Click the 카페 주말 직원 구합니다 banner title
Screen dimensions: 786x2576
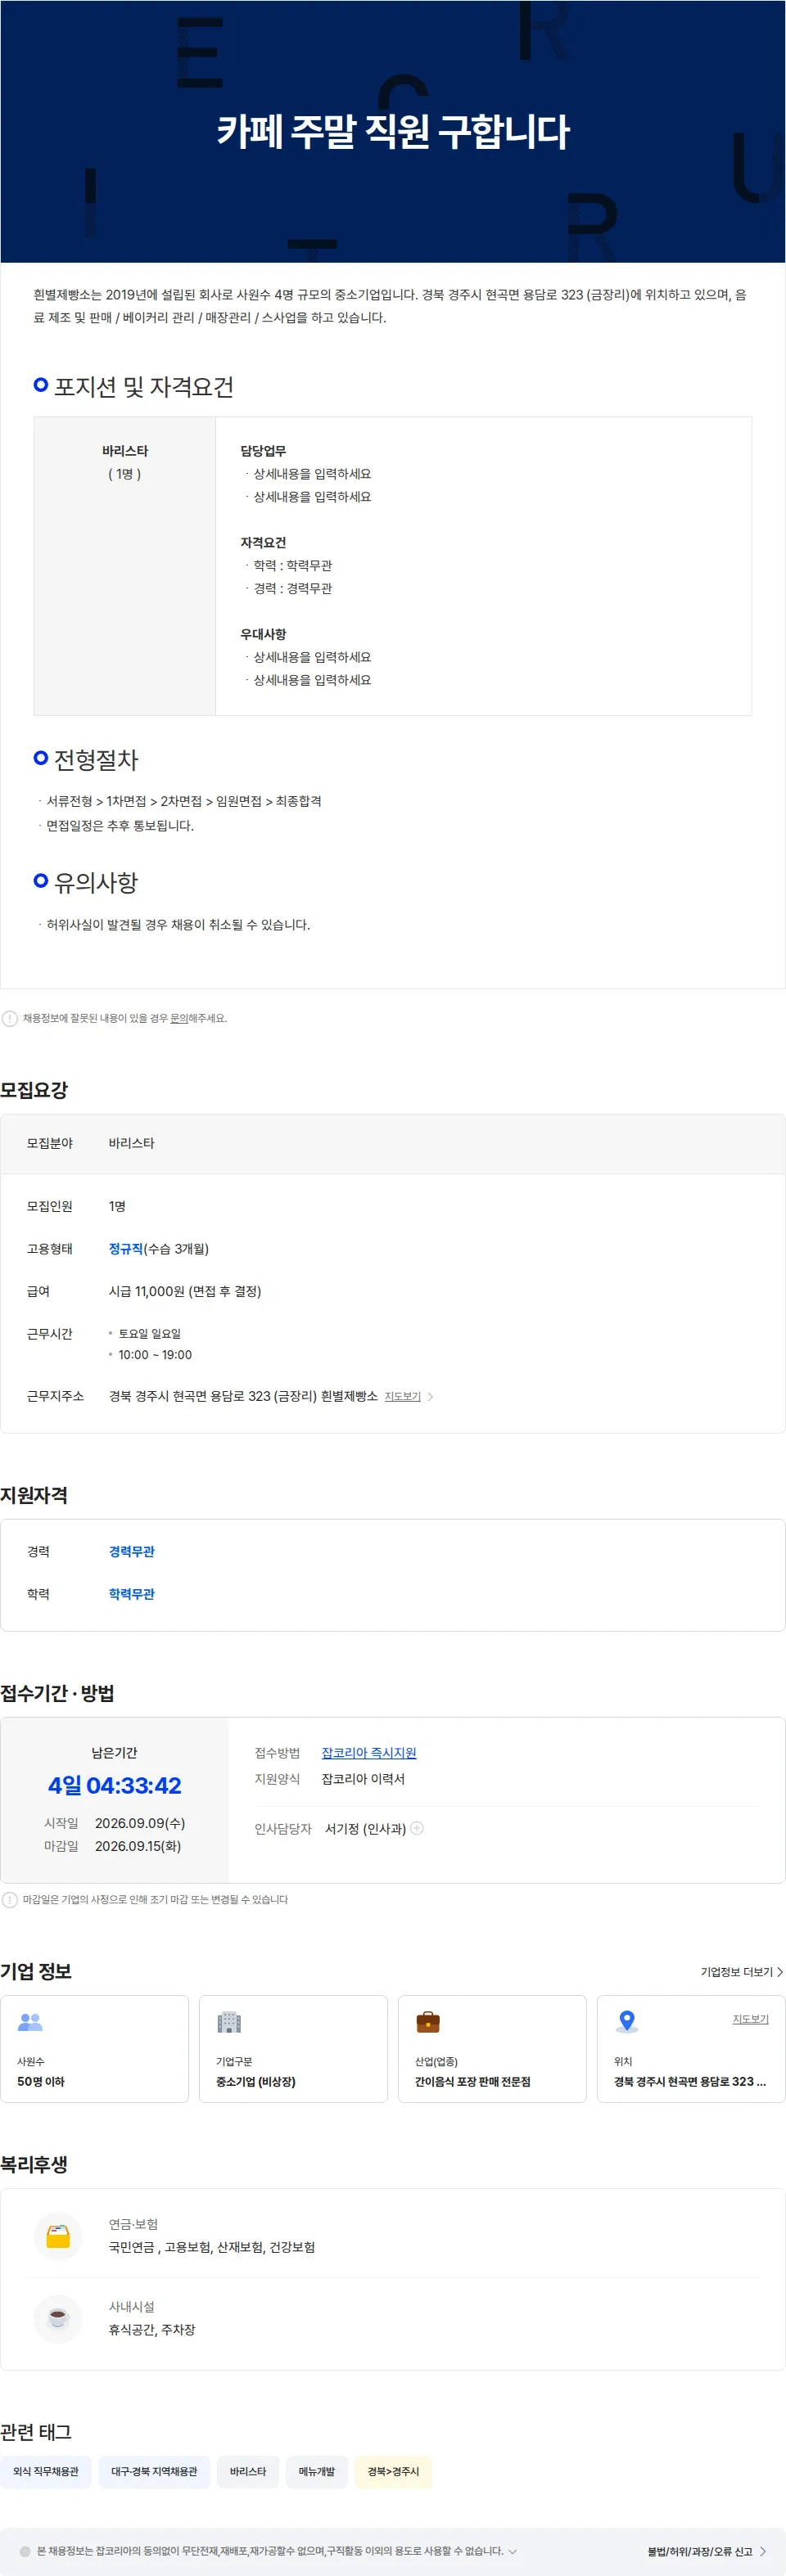click(x=393, y=131)
